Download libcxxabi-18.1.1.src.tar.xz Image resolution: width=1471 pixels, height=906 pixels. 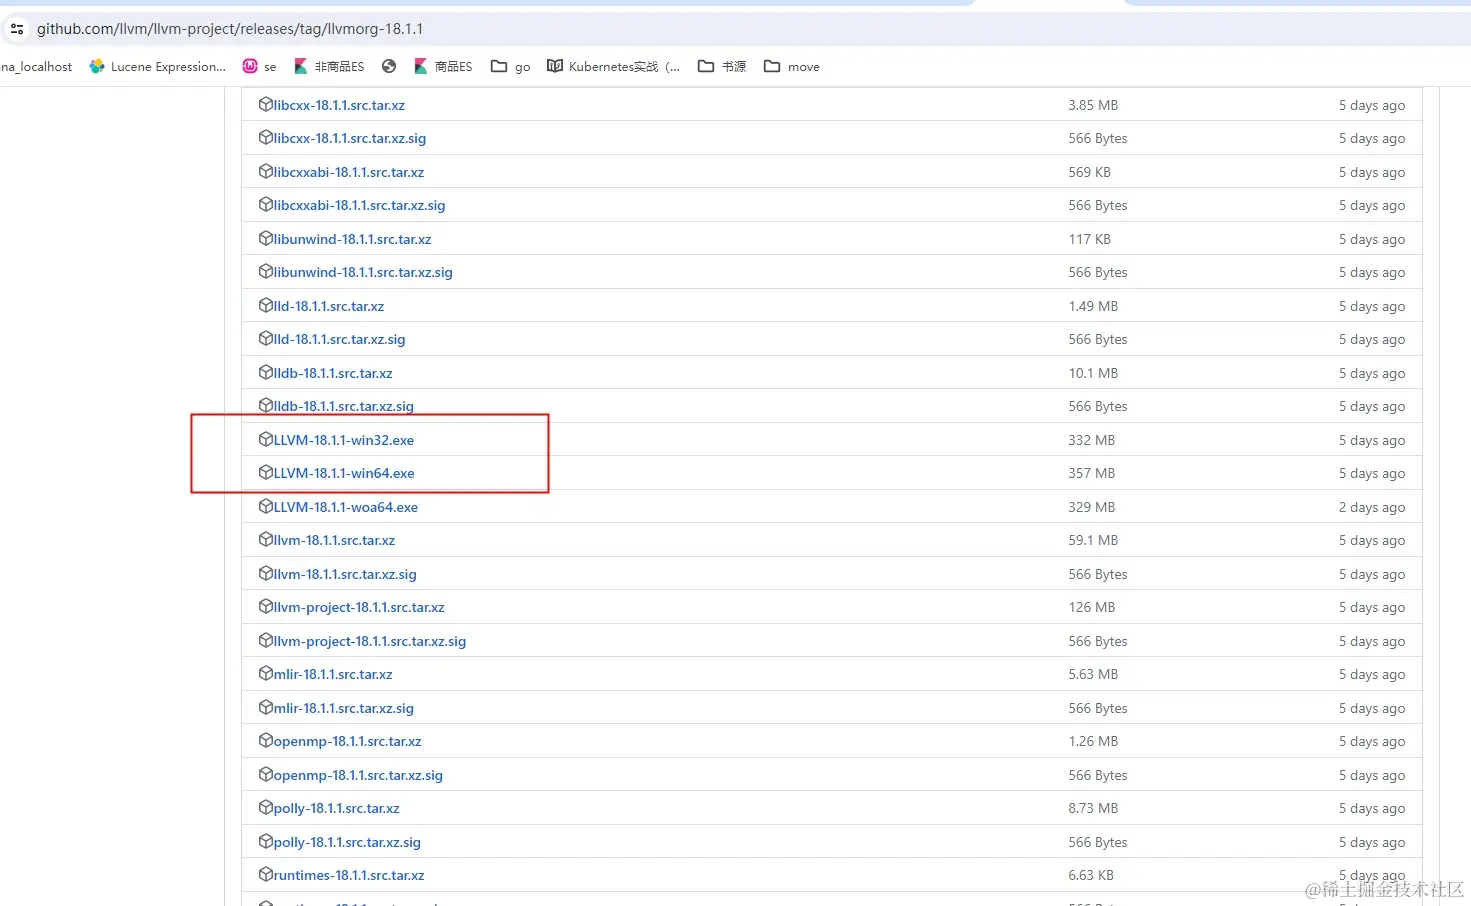pyautogui.click(x=349, y=172)
